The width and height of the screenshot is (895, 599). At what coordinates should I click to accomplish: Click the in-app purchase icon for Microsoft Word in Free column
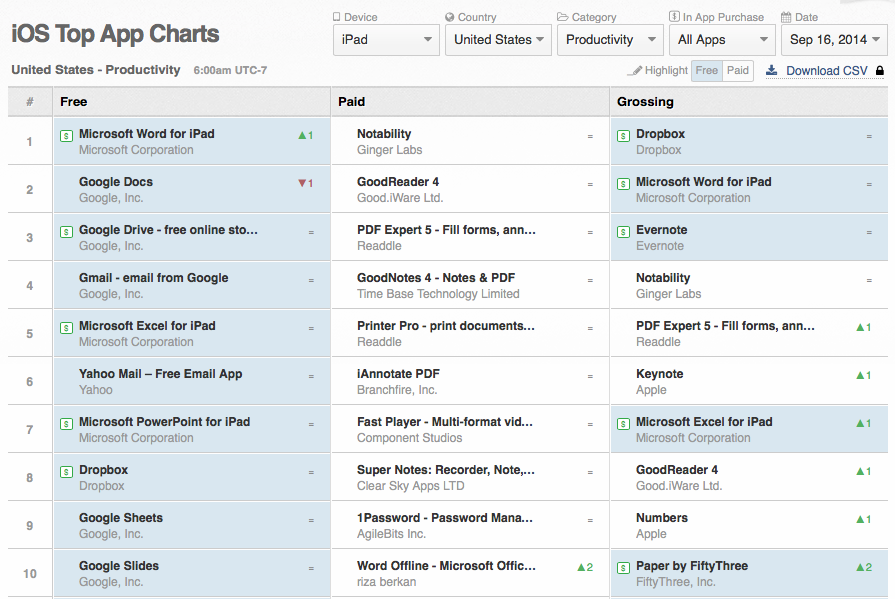67,136
